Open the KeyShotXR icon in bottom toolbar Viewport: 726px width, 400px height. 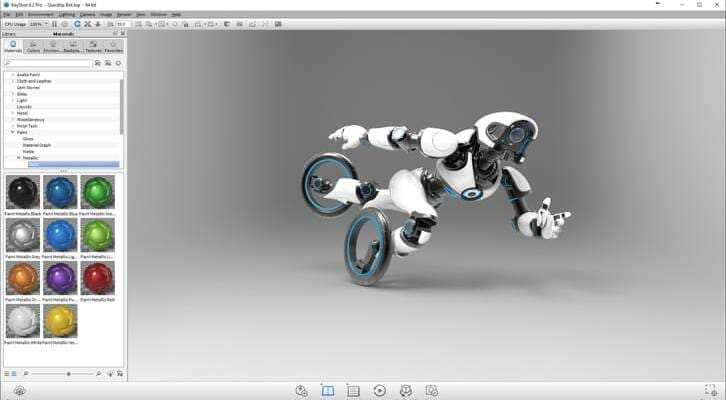pyautogui.click(x=406, y=390)
